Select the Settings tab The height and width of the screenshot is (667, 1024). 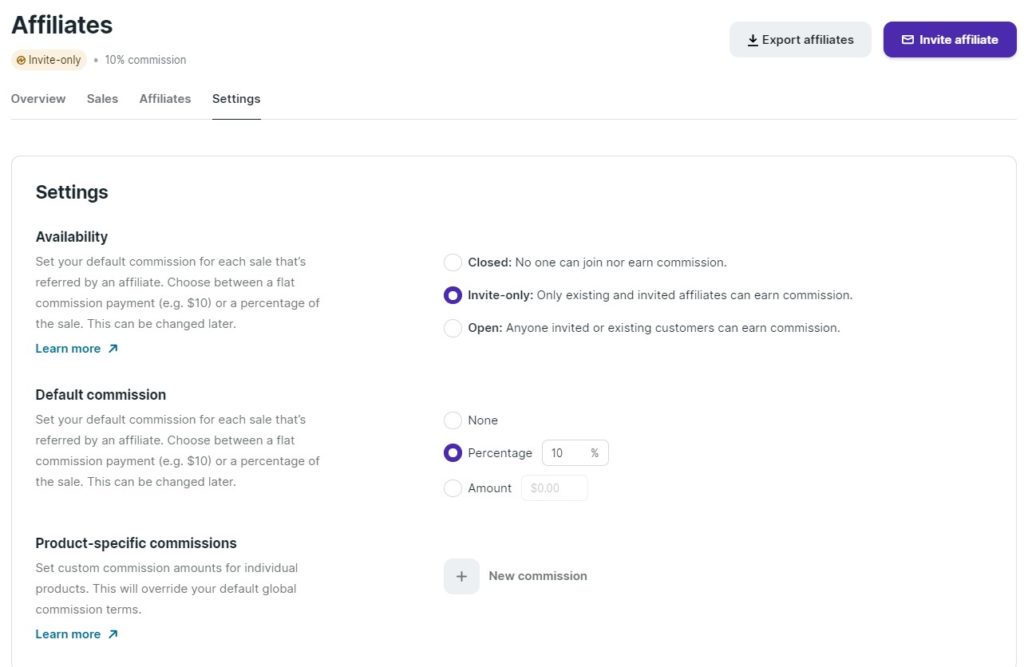(236, 99)
